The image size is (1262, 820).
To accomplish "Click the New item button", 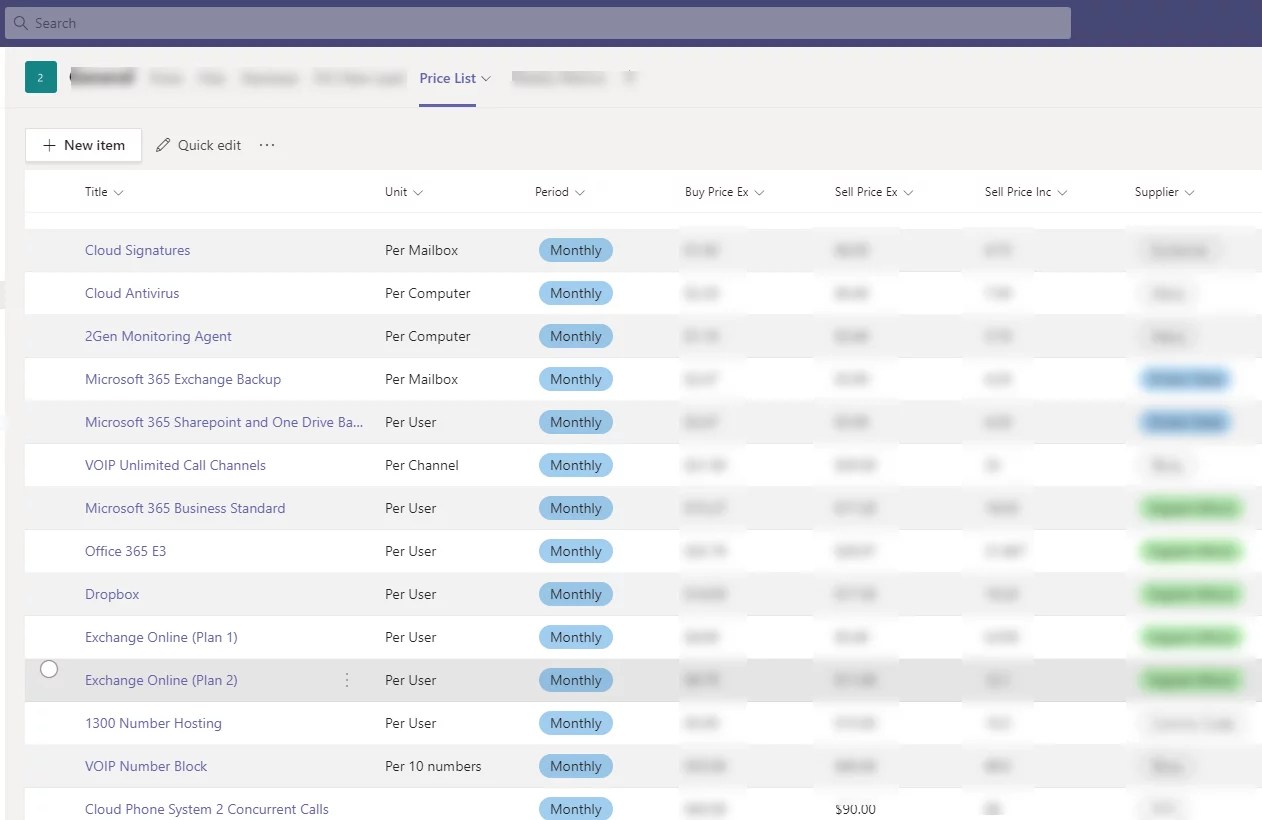I will (83, 145).
